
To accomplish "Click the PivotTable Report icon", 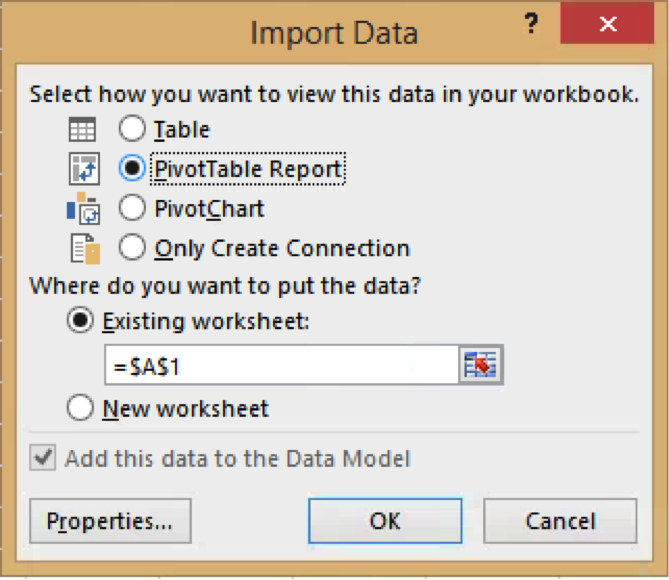I will 83,169.
